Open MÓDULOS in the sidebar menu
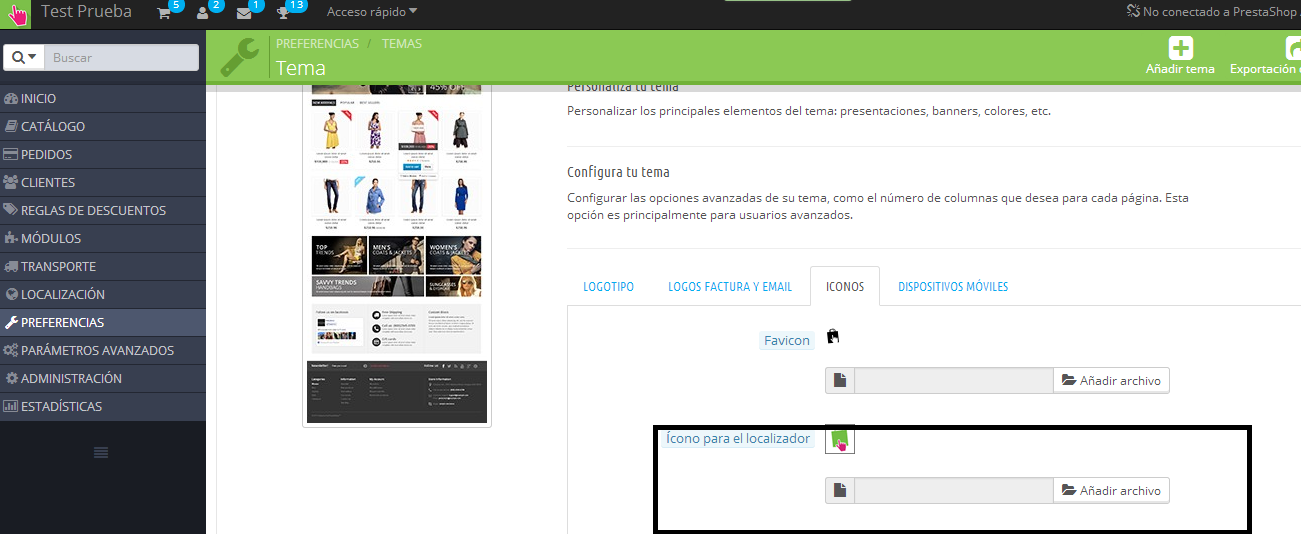This screenshot has width=1301, height=534. (51, 239)
